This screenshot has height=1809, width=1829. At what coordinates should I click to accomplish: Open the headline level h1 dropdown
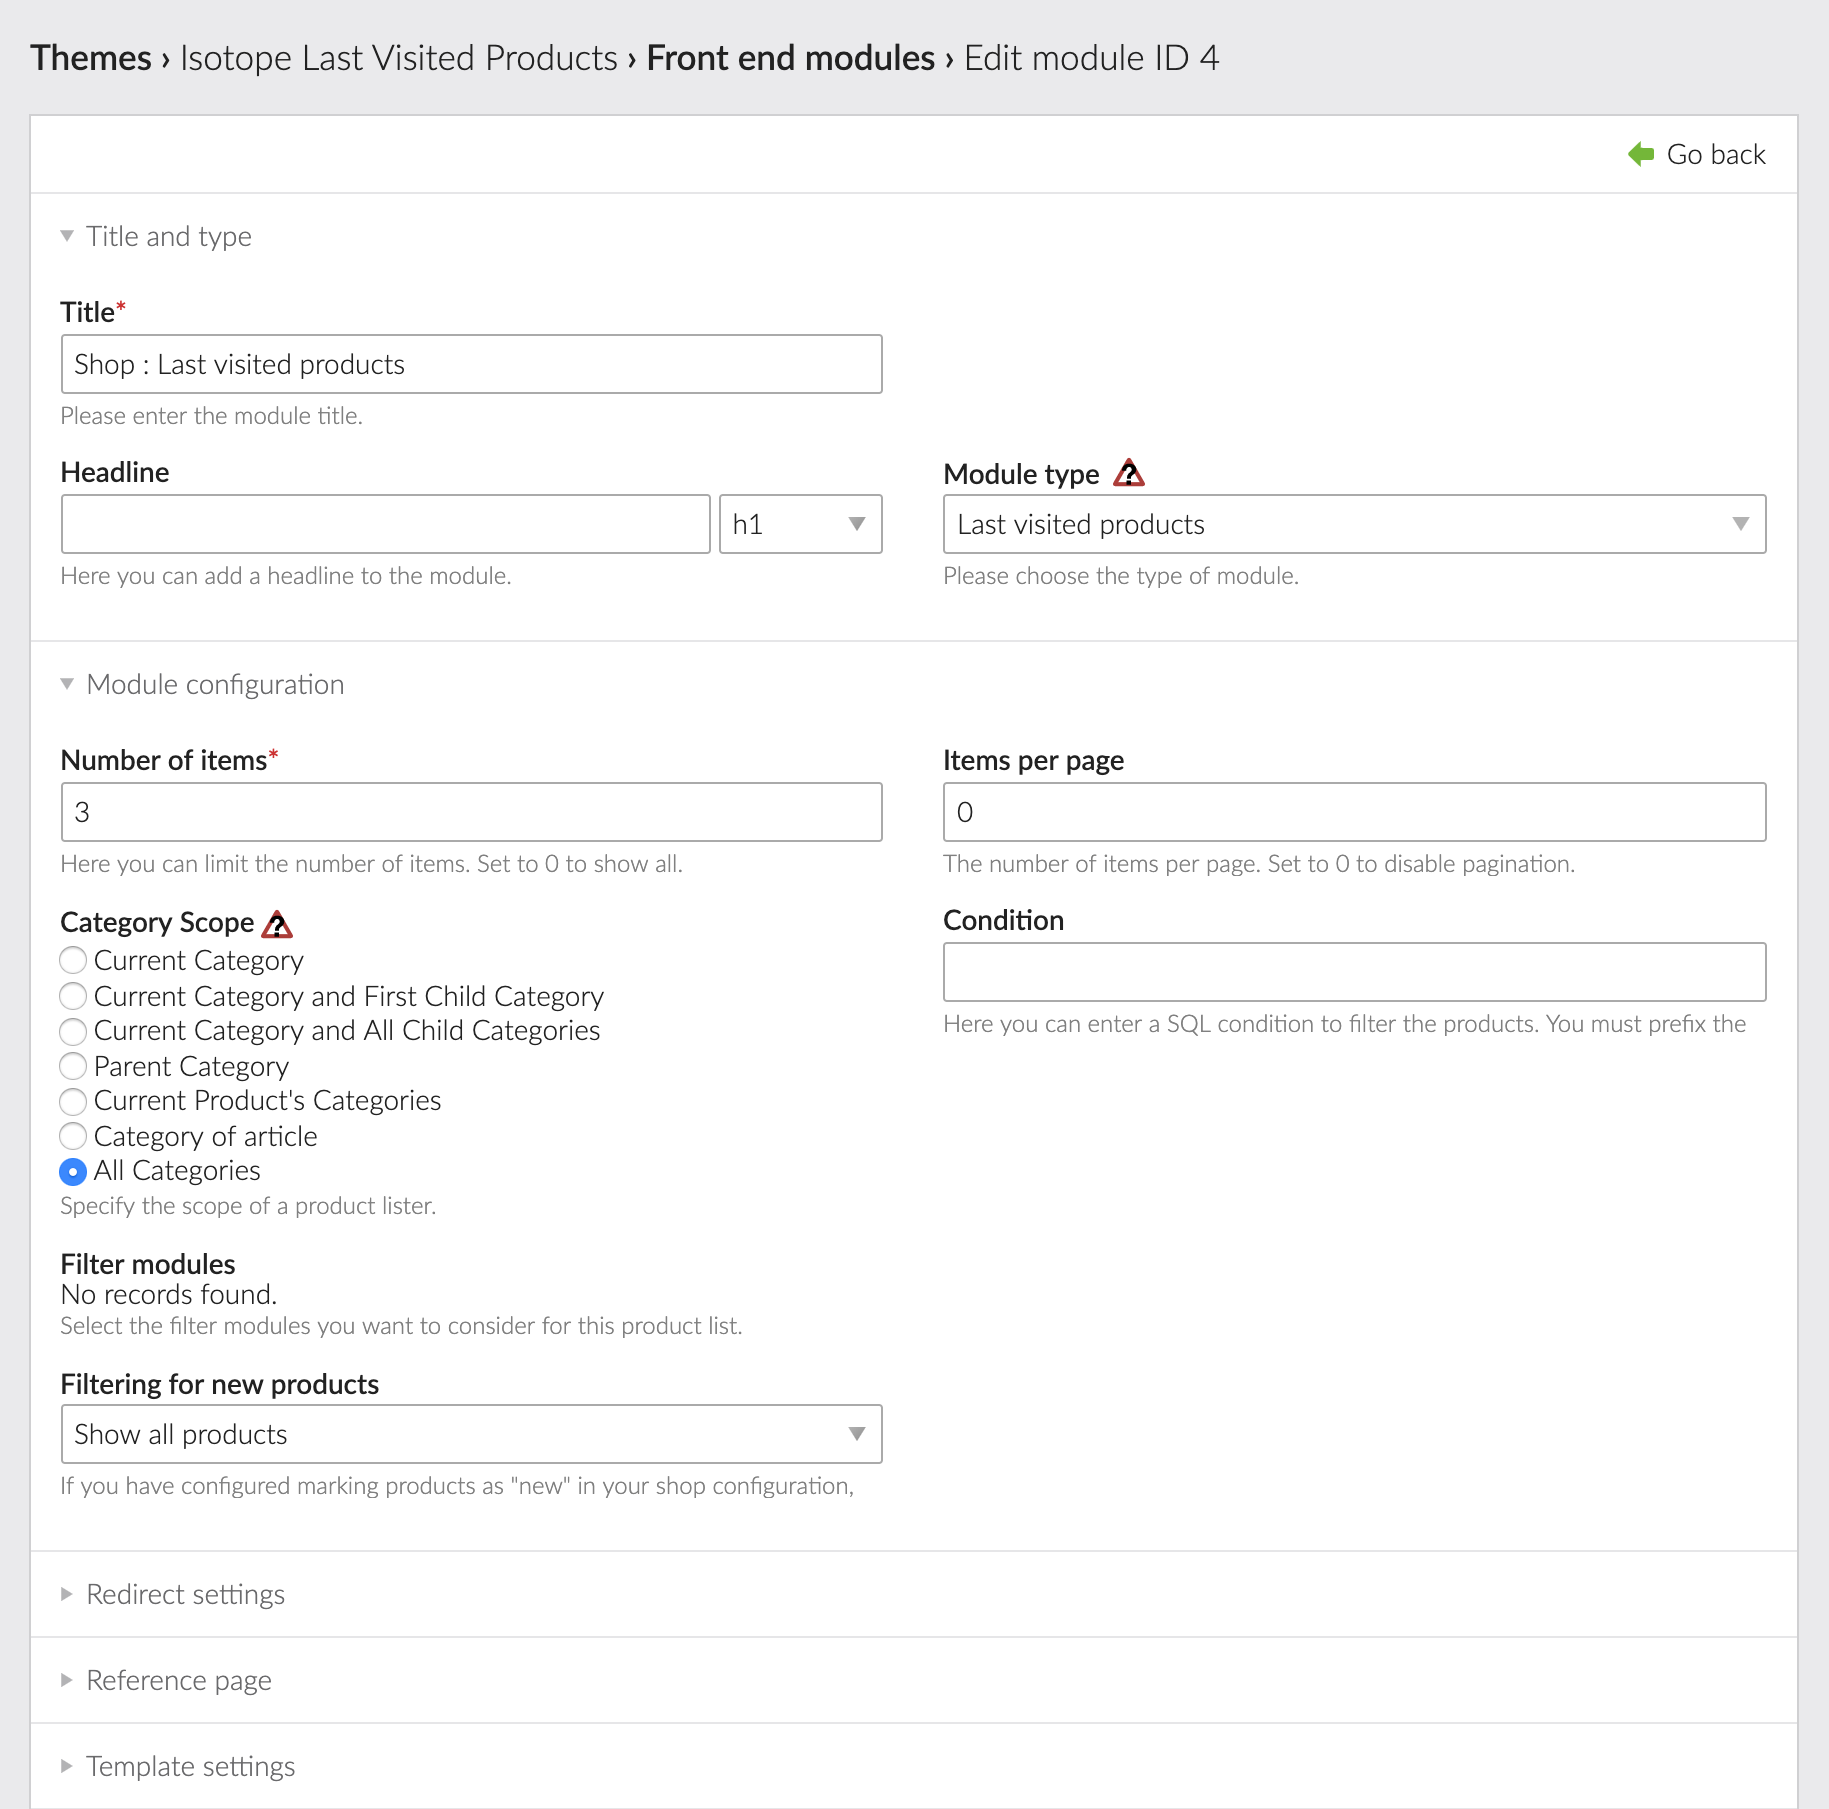pos(800,524)
